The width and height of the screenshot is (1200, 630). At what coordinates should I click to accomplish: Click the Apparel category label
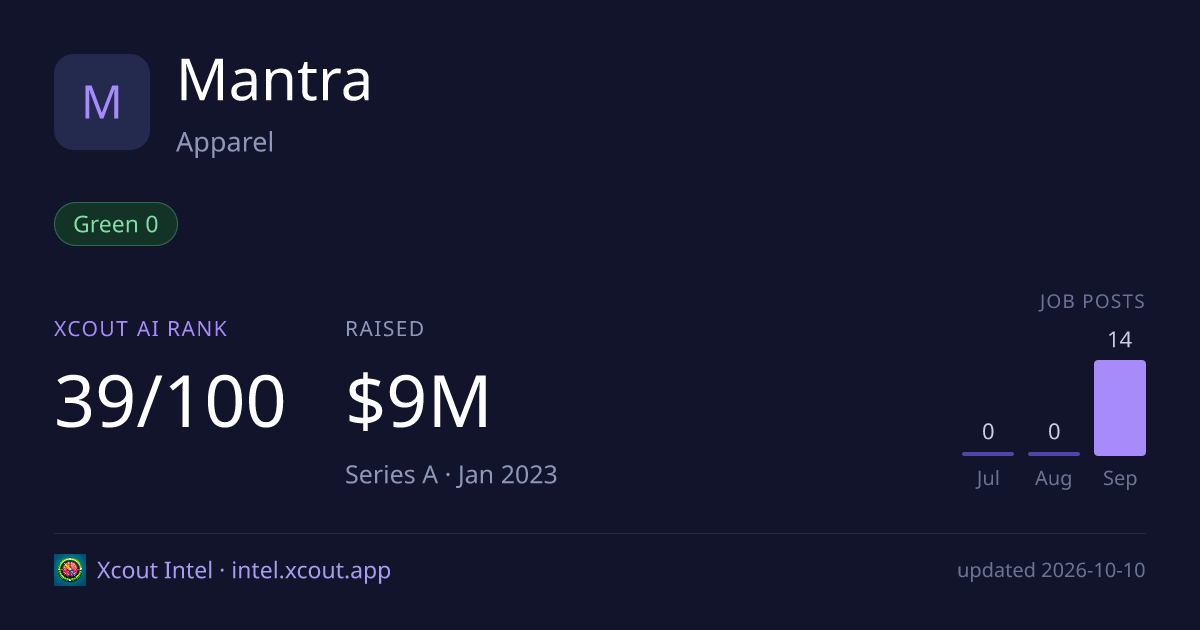[x=225, y=142]
